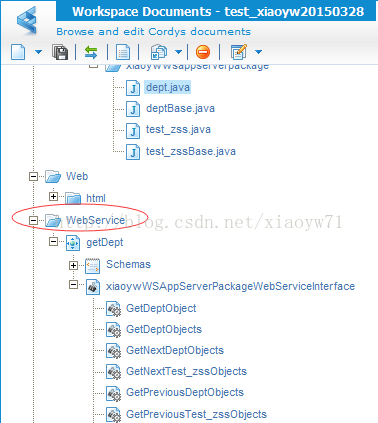Expand the Schemas node

point(73,266)
